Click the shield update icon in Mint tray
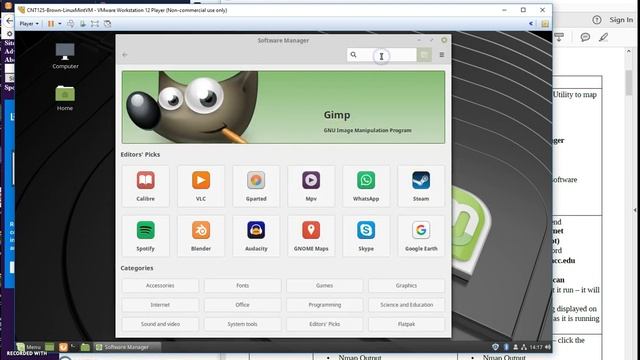The image size is (640, 360). coord(495,347)
